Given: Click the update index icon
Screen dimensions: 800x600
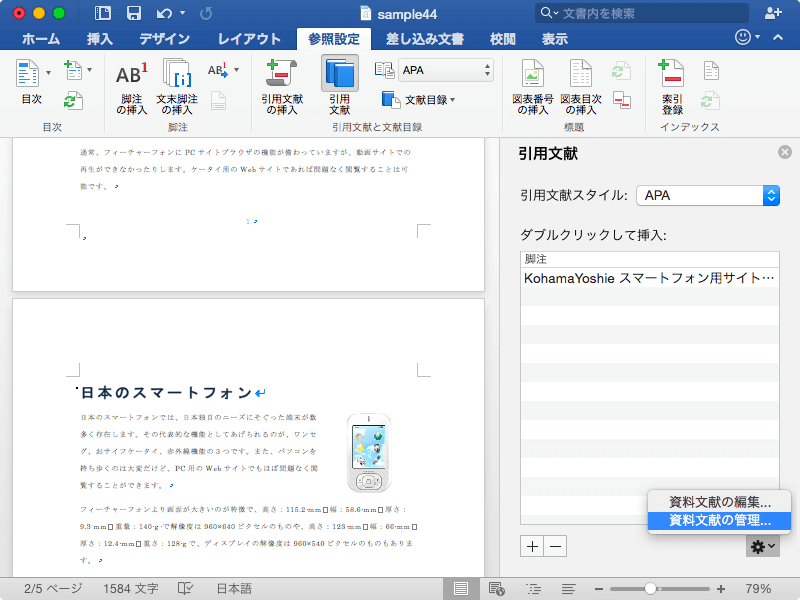Looking at the screenshot, I should point(710,101).
